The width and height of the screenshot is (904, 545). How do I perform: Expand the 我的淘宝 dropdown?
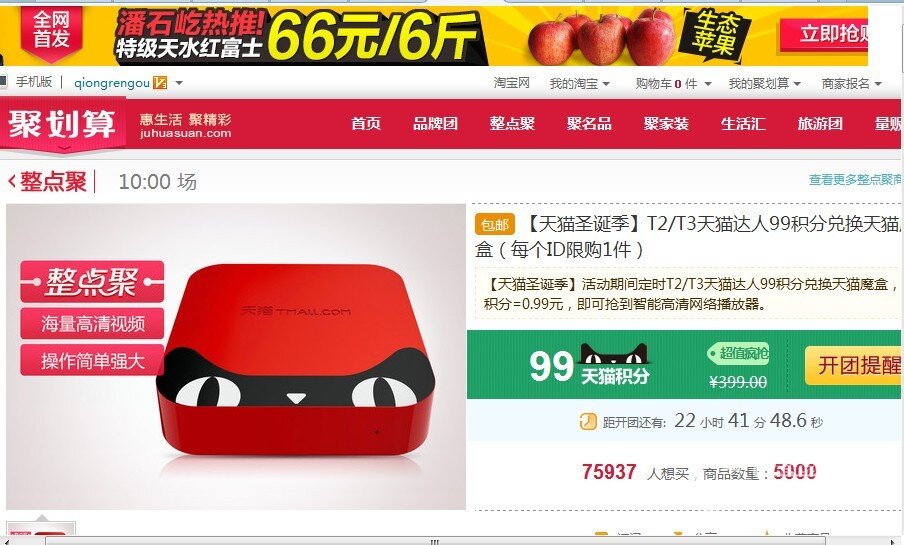tap(606, 84)
